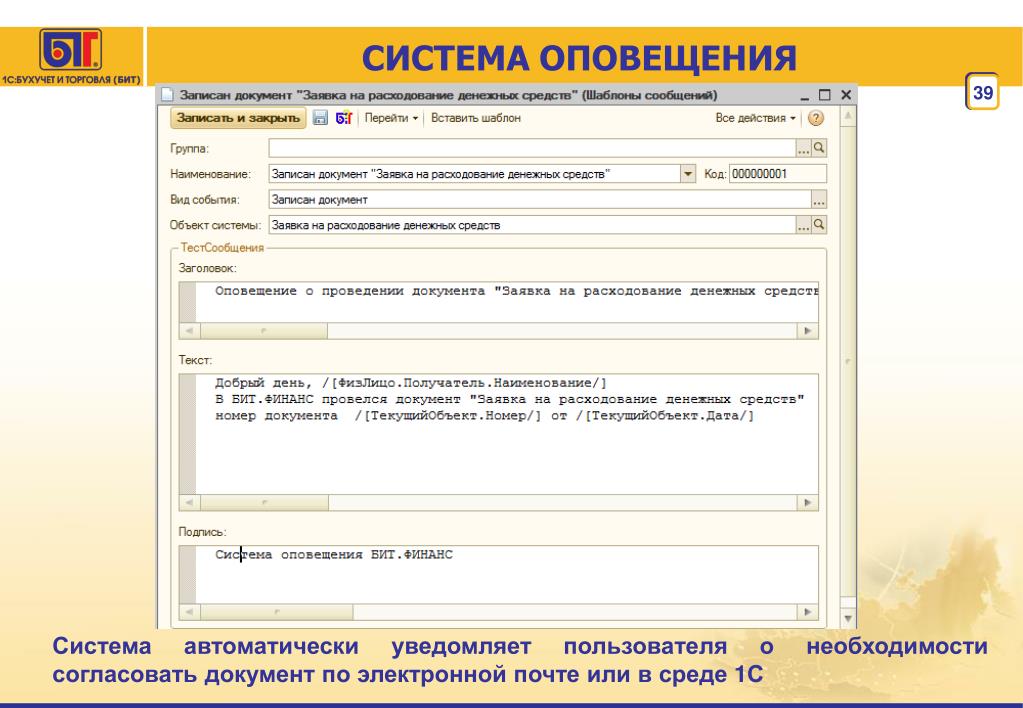
Task: Click the Заголовок text area
Action: click(x=507, y=303)
